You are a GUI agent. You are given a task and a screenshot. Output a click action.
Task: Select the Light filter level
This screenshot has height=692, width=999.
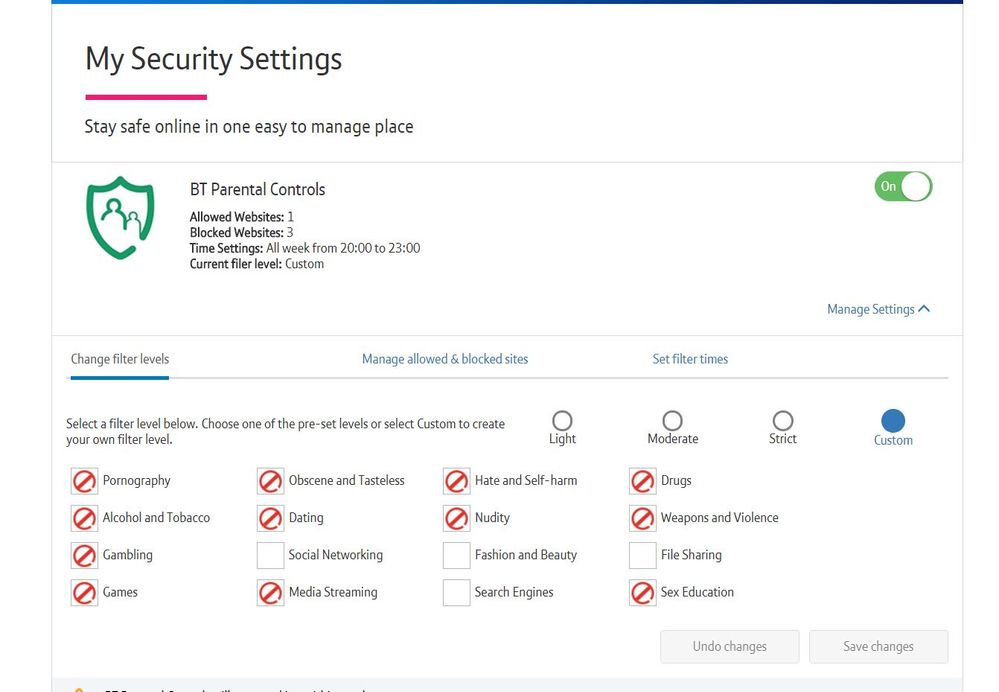pyautogui.click(x=562, y=421)
